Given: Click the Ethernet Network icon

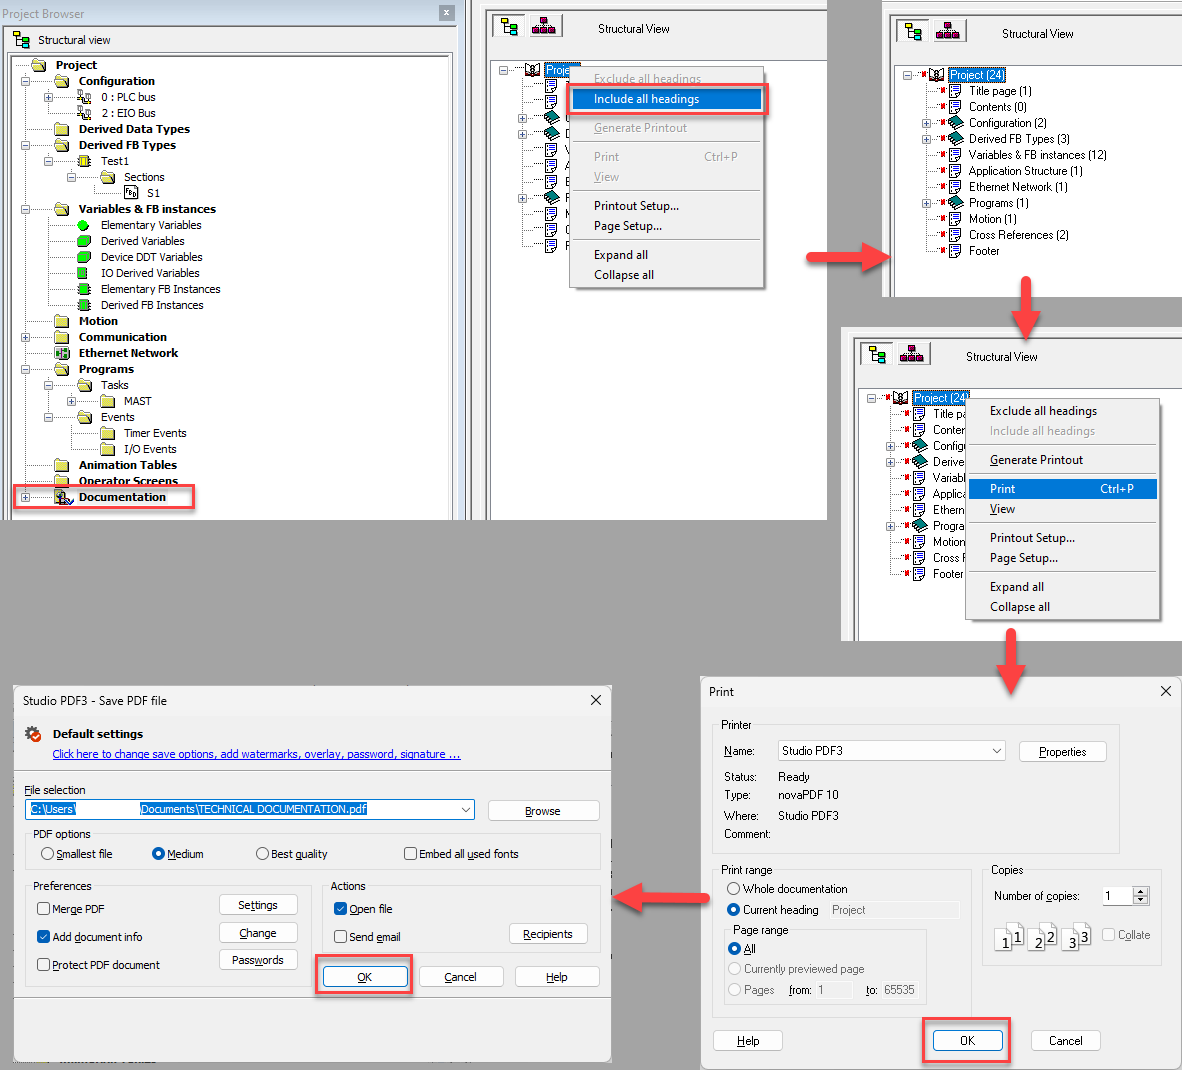Looking at the screenshot, I should coord(63,353).
